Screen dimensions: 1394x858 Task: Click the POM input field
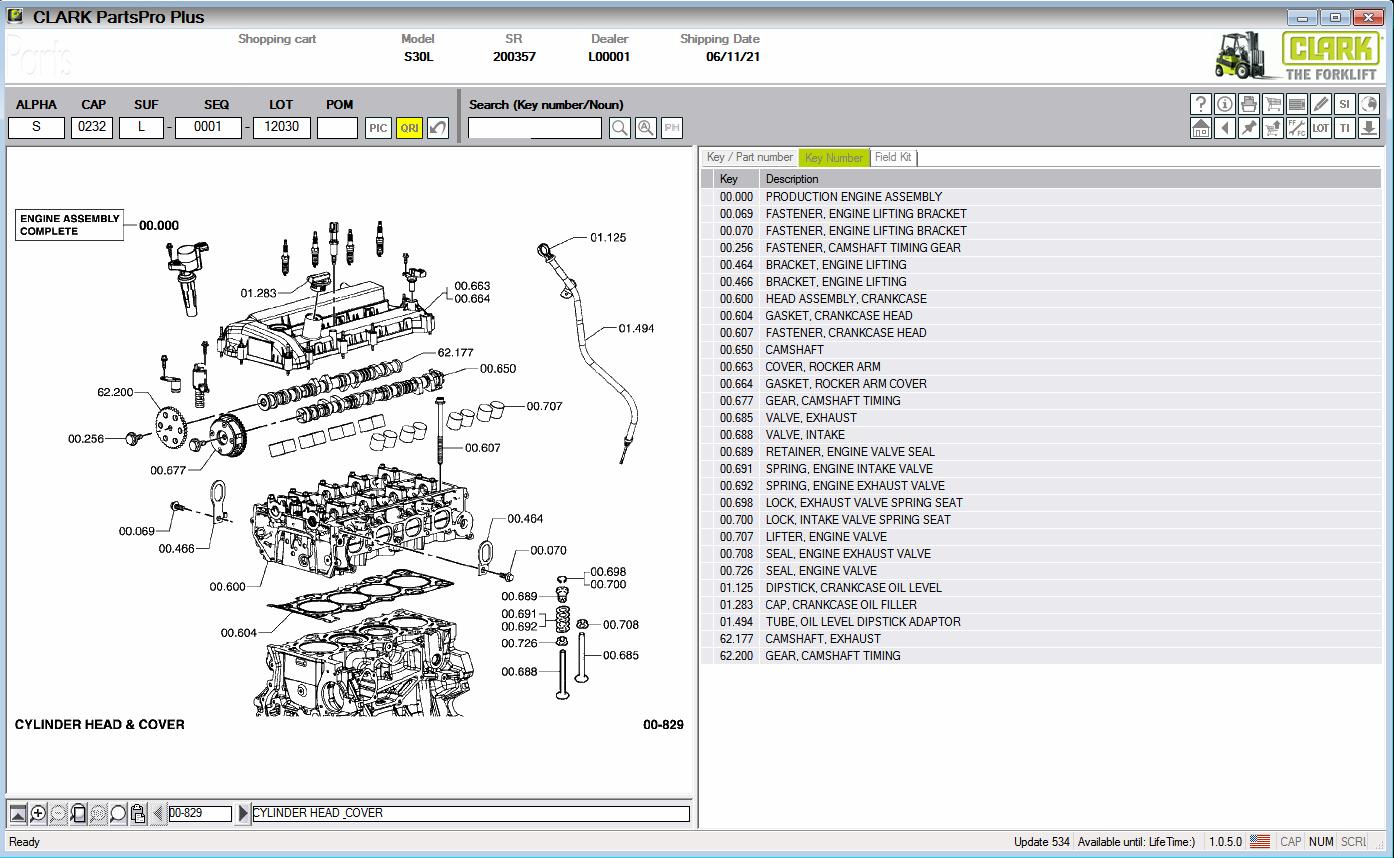pyautogui.click(x=337, y=127)
